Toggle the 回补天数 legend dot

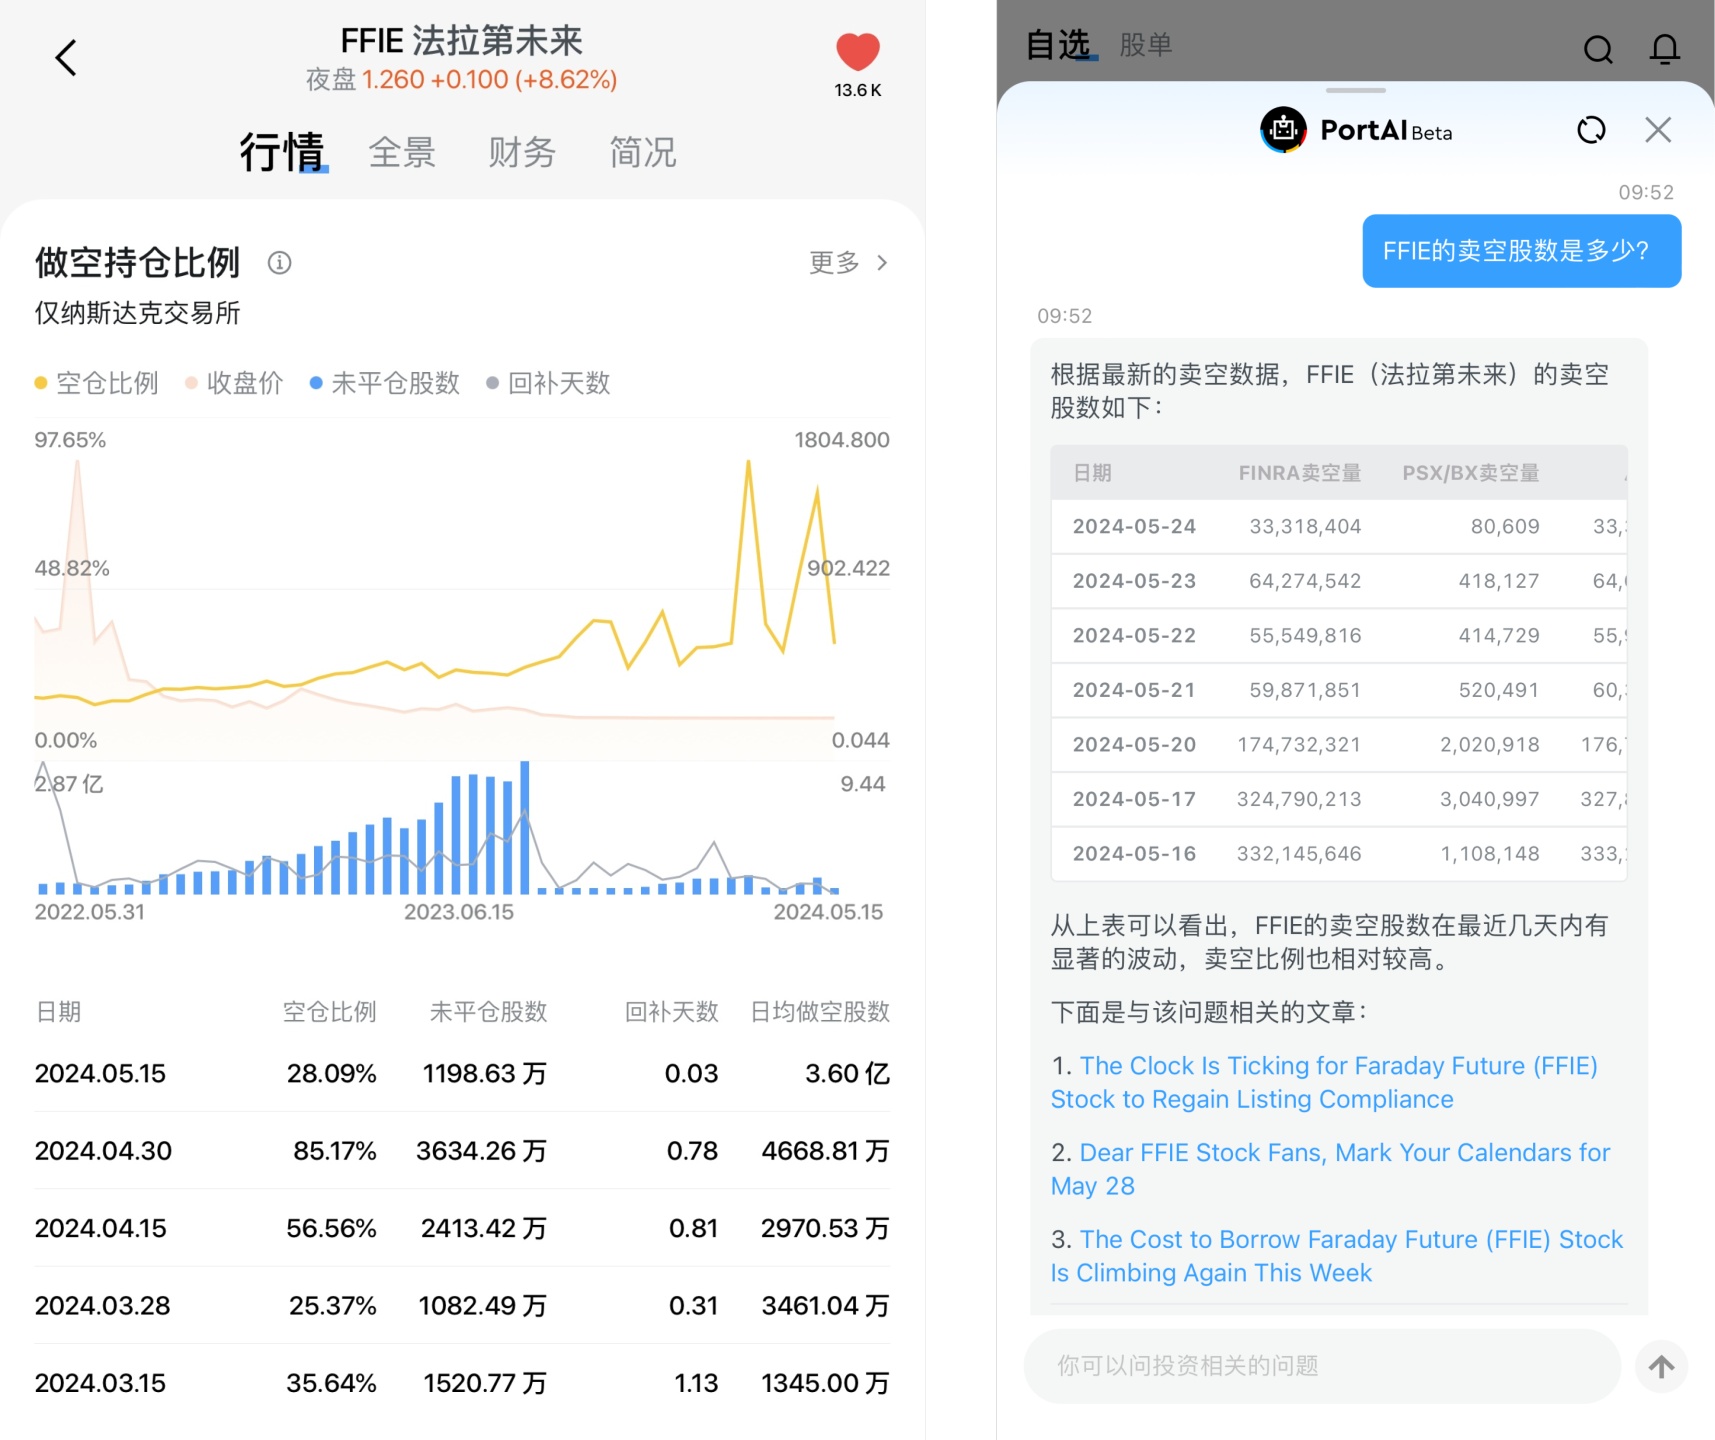(492, 383)
